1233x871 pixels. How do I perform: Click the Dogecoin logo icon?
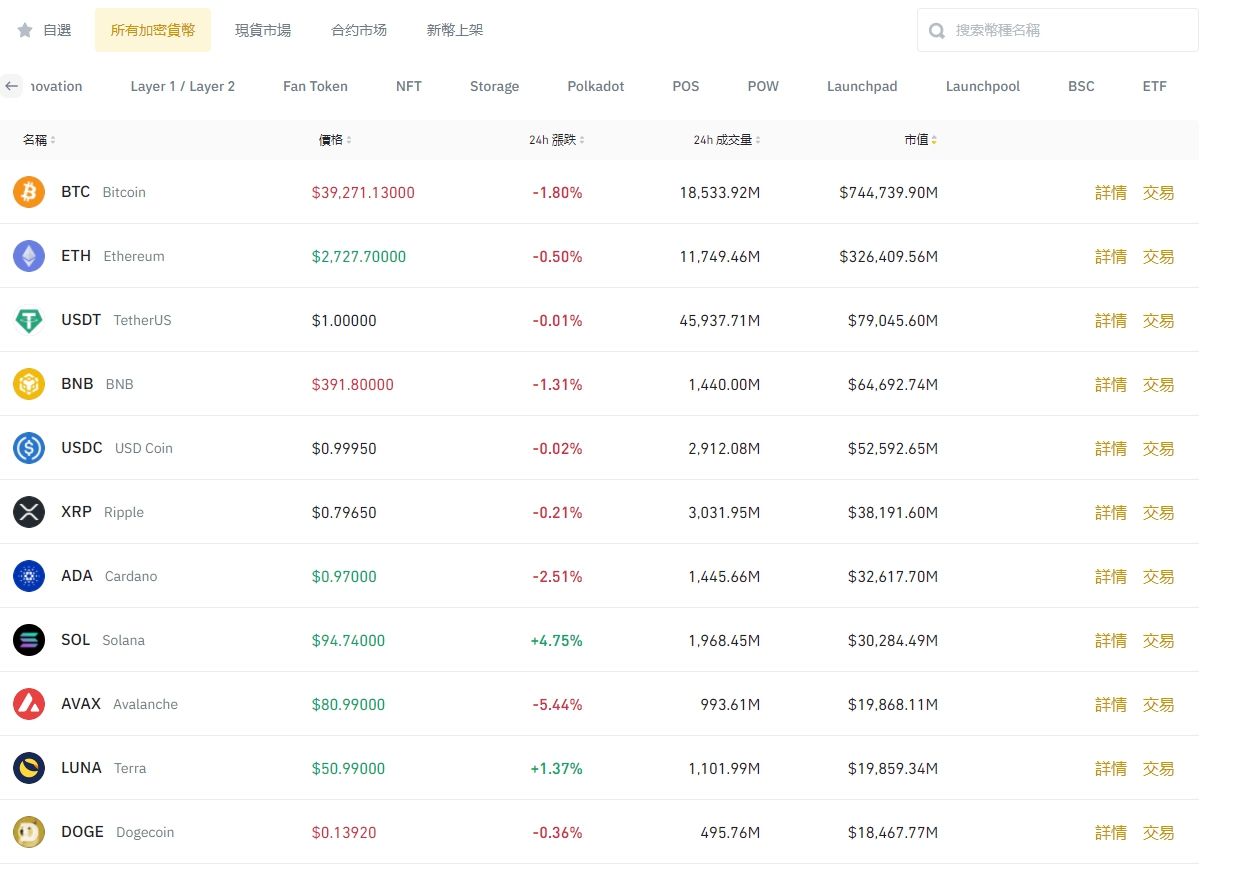29,832
